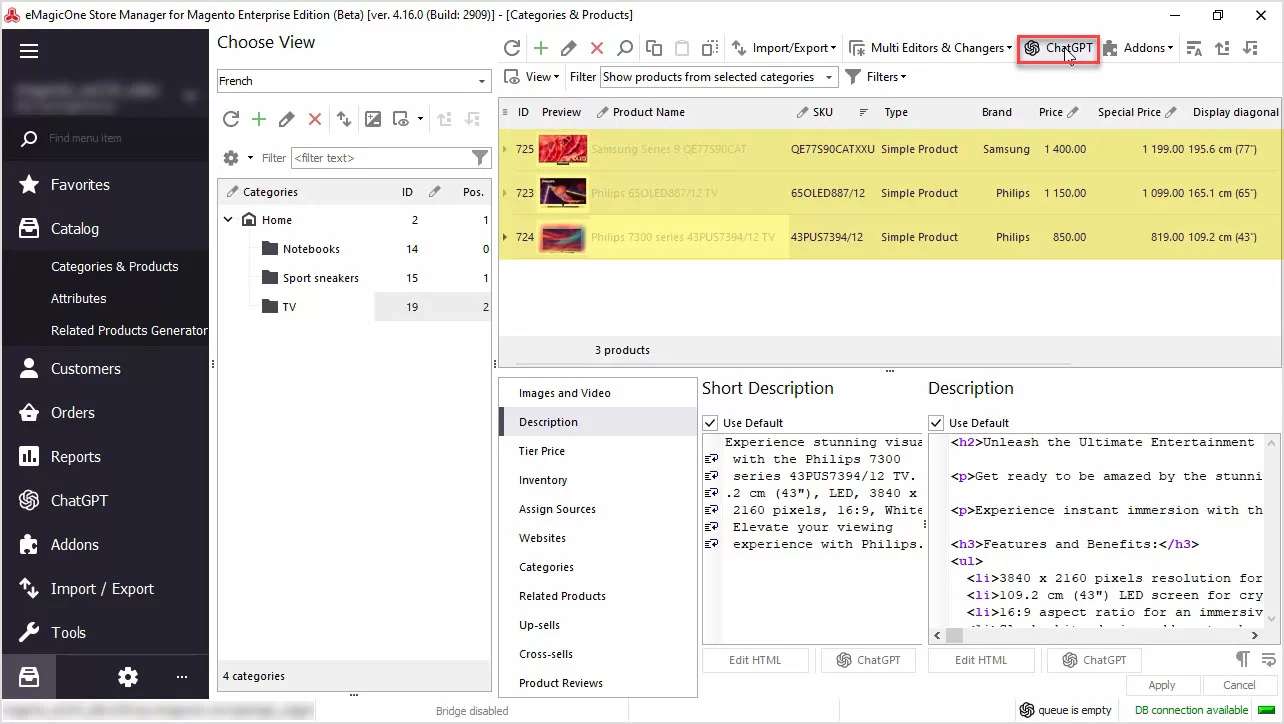Screen dimensions: 1284x724
Task: Click Edit HTML under Description
Action: [x=981, y=660]
